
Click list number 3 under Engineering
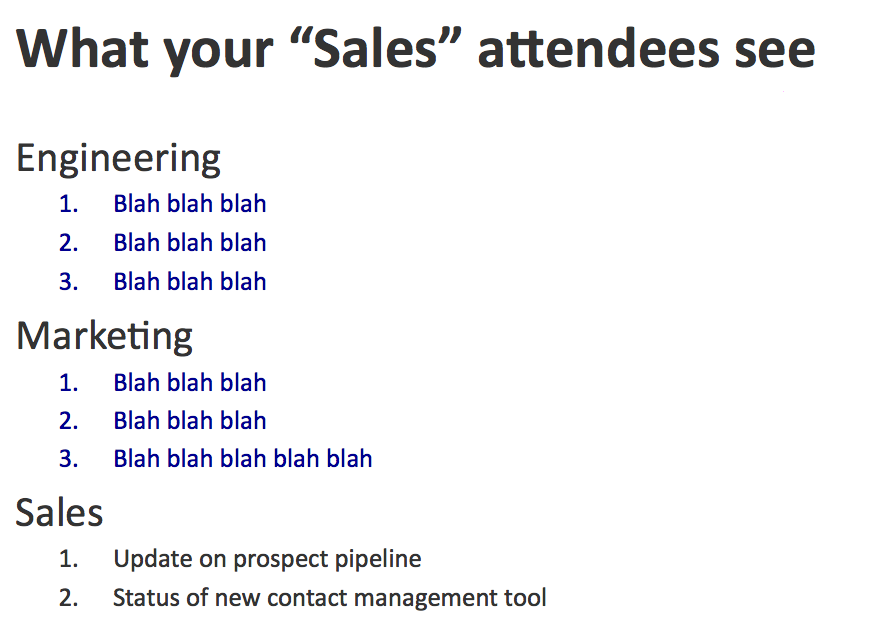[x=68, y=282]
